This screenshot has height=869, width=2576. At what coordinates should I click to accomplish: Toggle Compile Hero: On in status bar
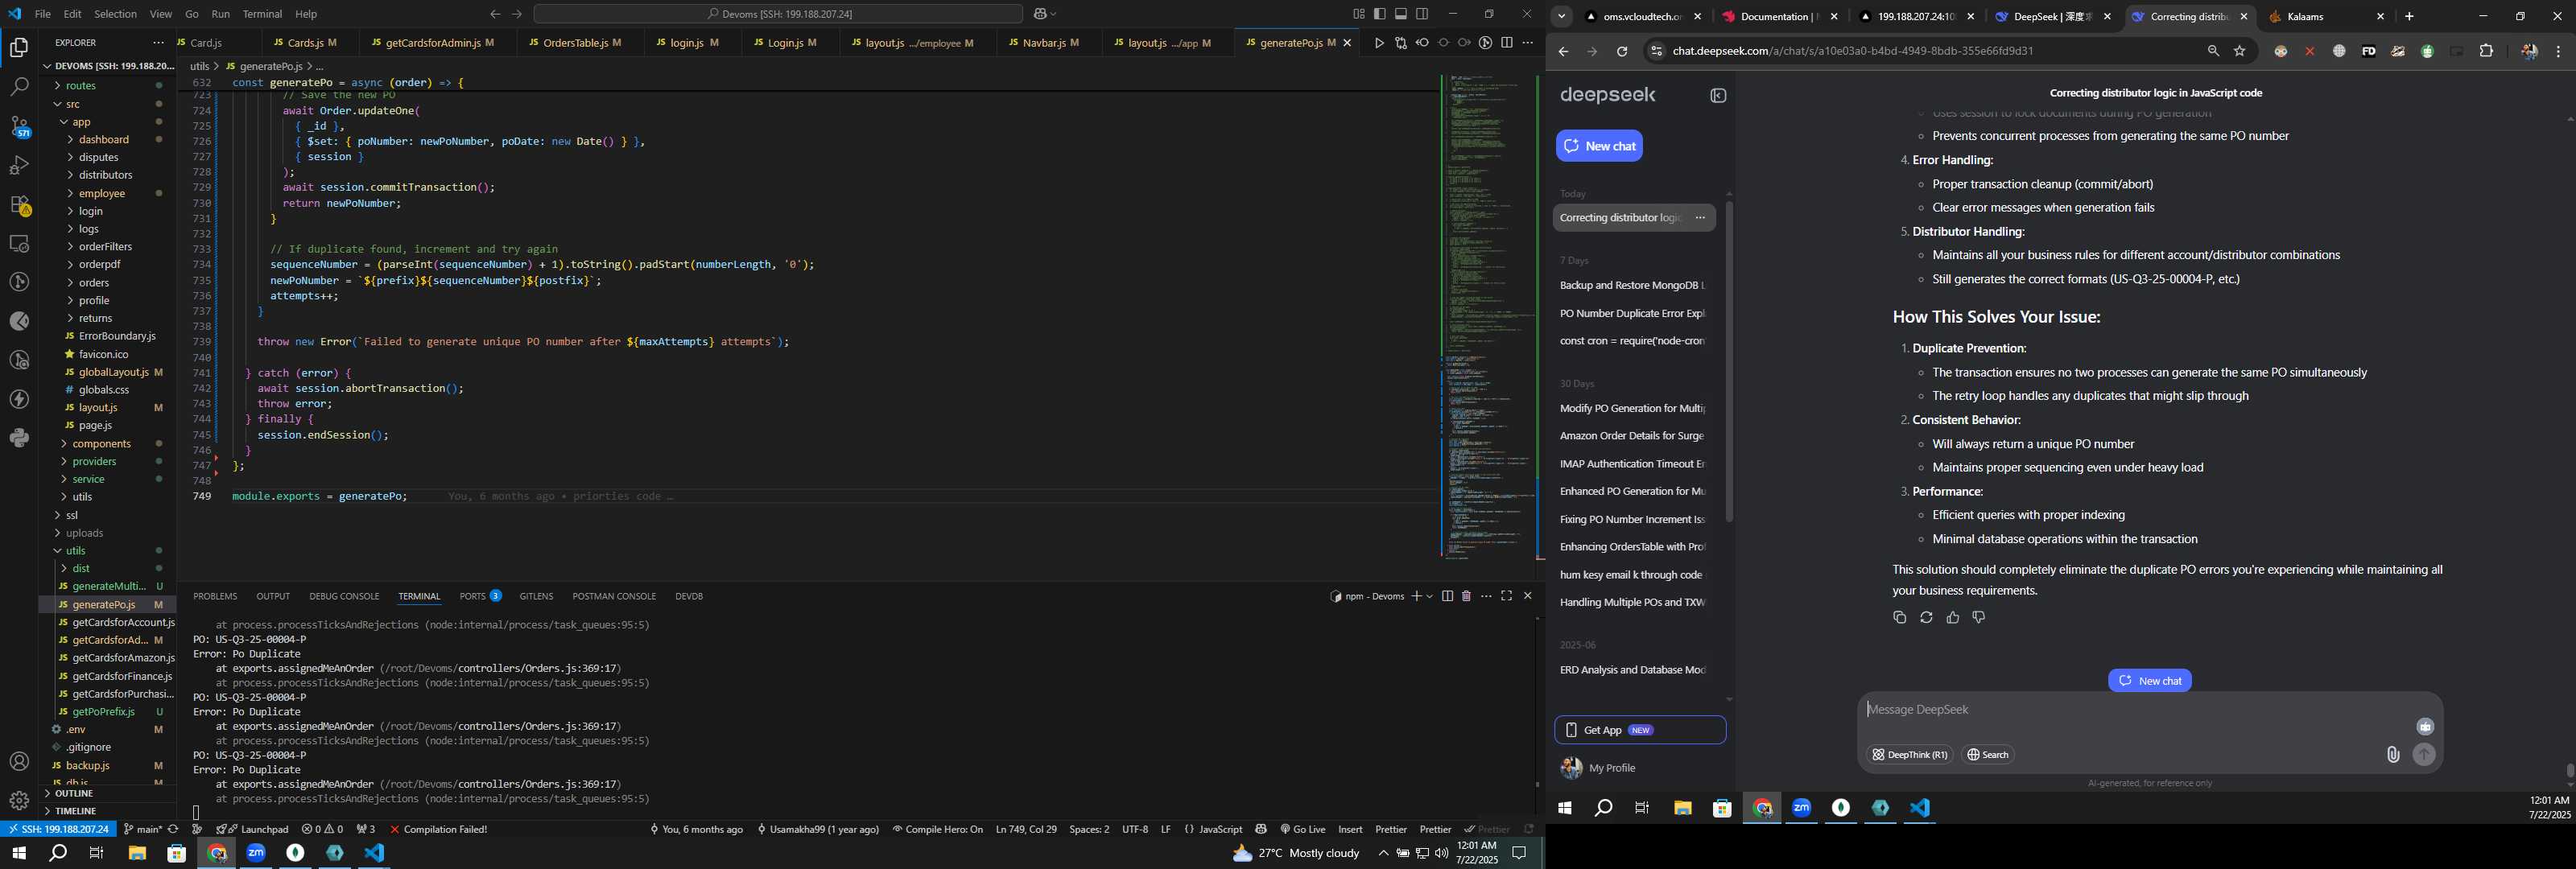(937, 829)
